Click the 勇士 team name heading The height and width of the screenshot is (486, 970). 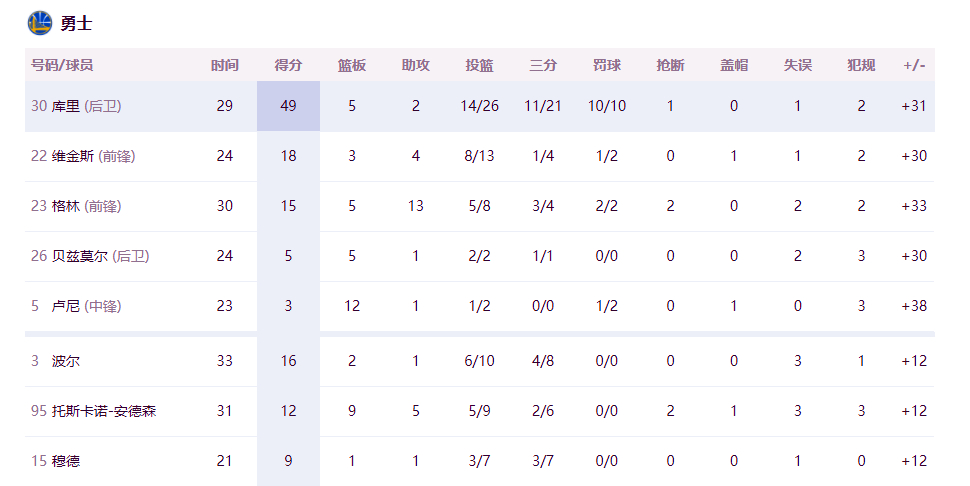point(76,23)
